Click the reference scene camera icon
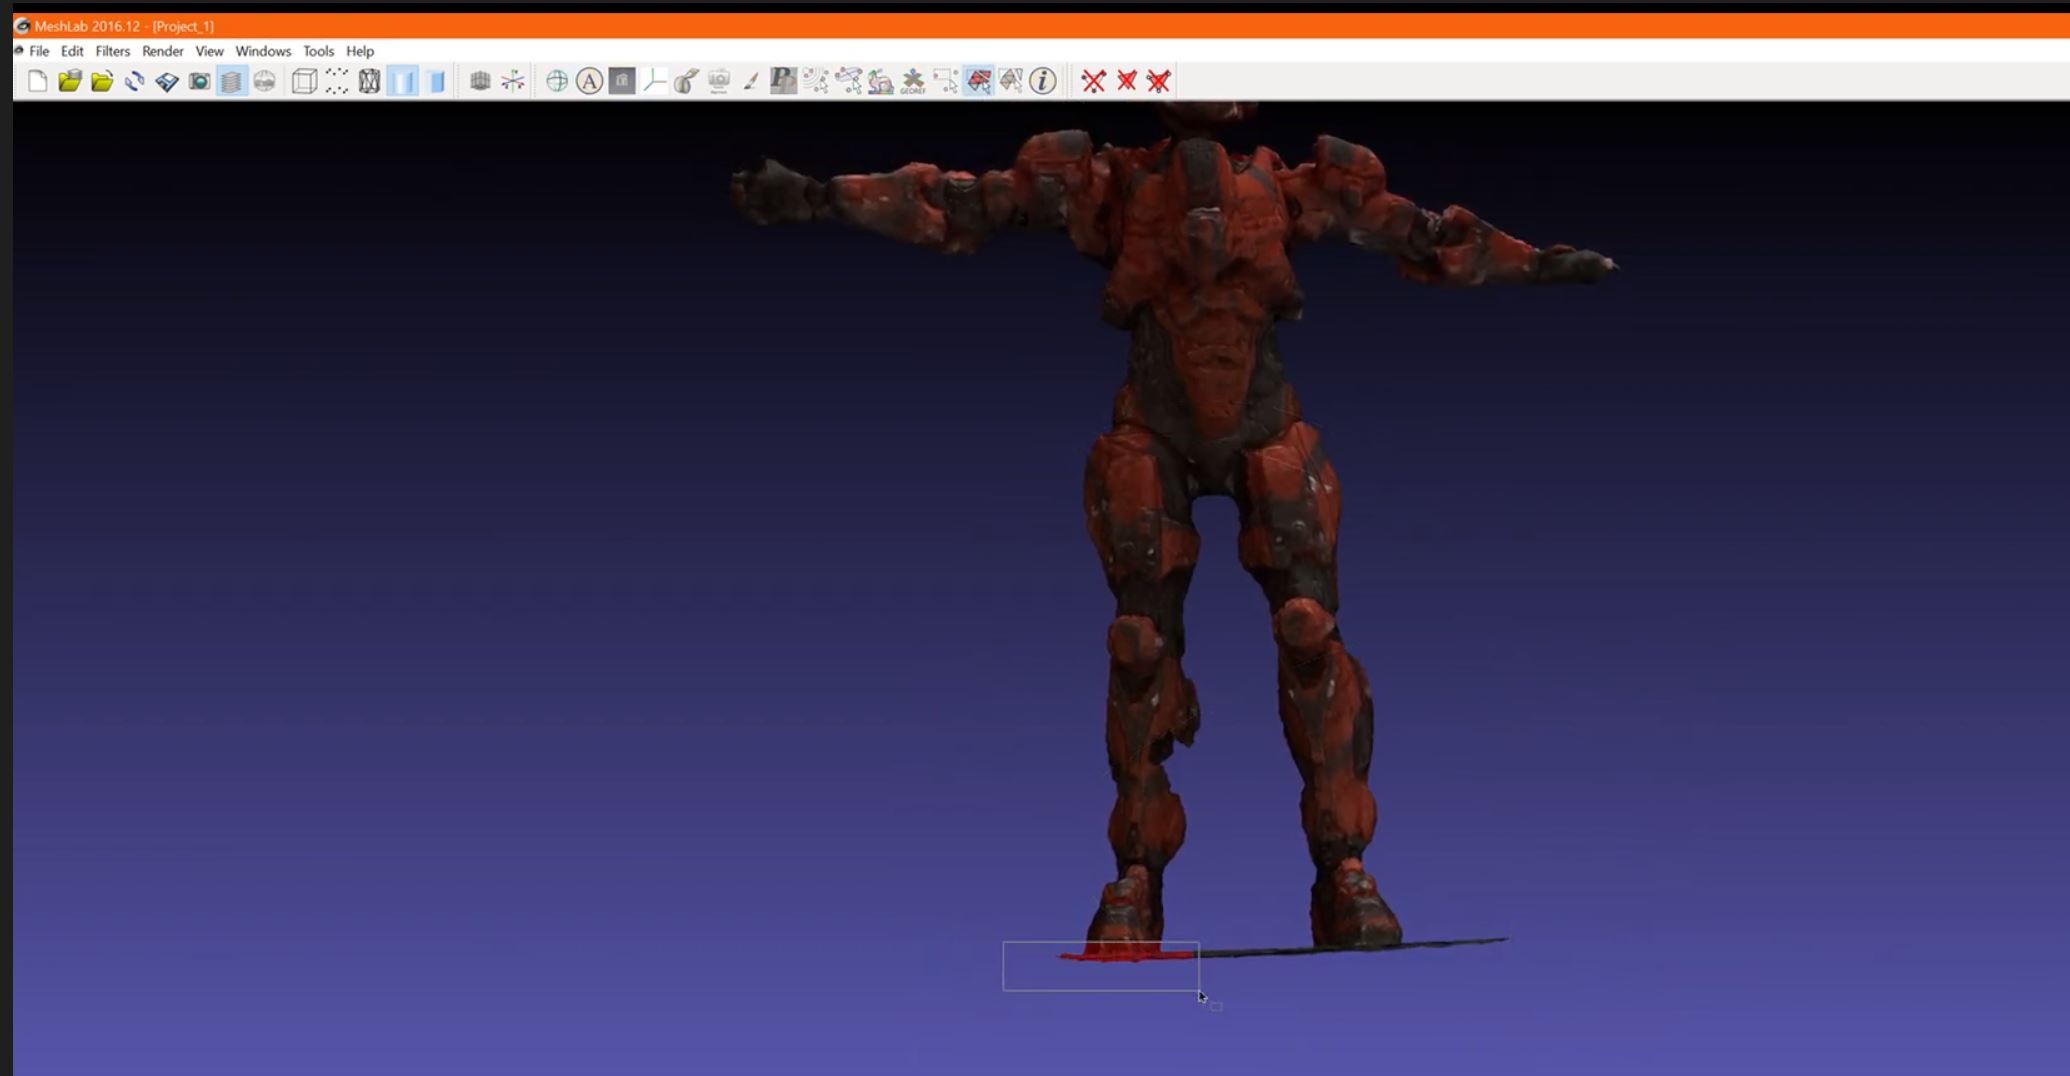 click(719, 81)
